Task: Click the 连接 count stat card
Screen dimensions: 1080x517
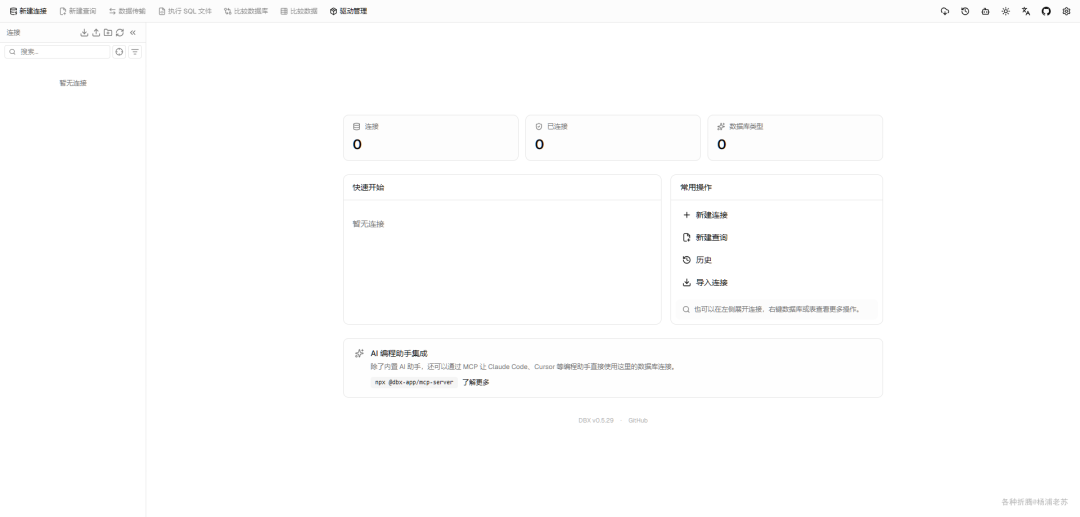Action: (430, 138)
